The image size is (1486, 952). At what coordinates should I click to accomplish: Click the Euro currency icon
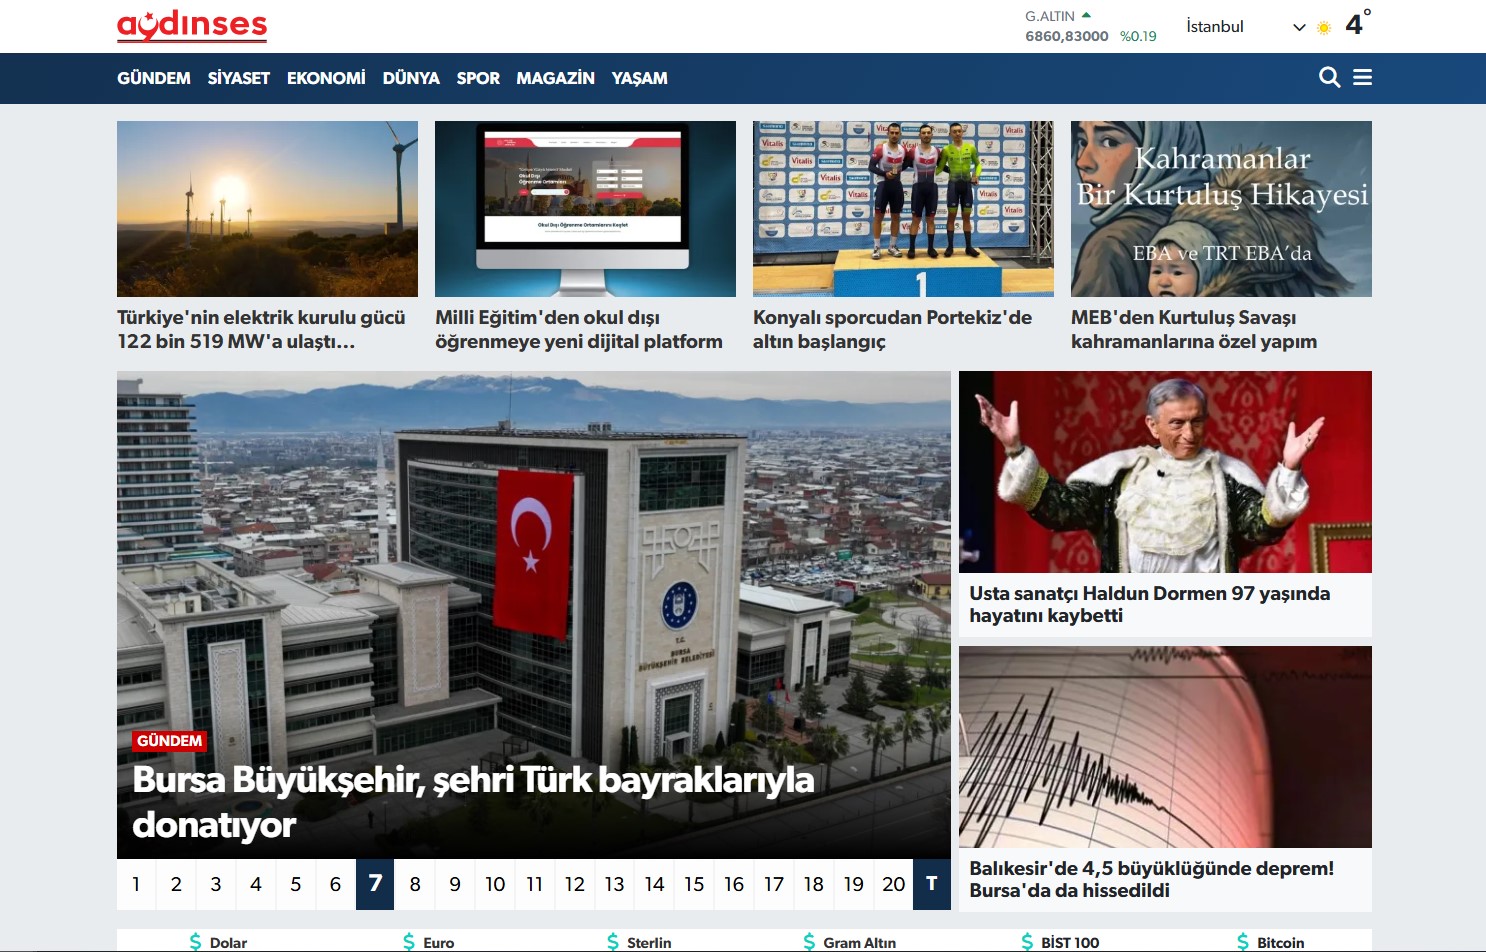tap(409, 942)
